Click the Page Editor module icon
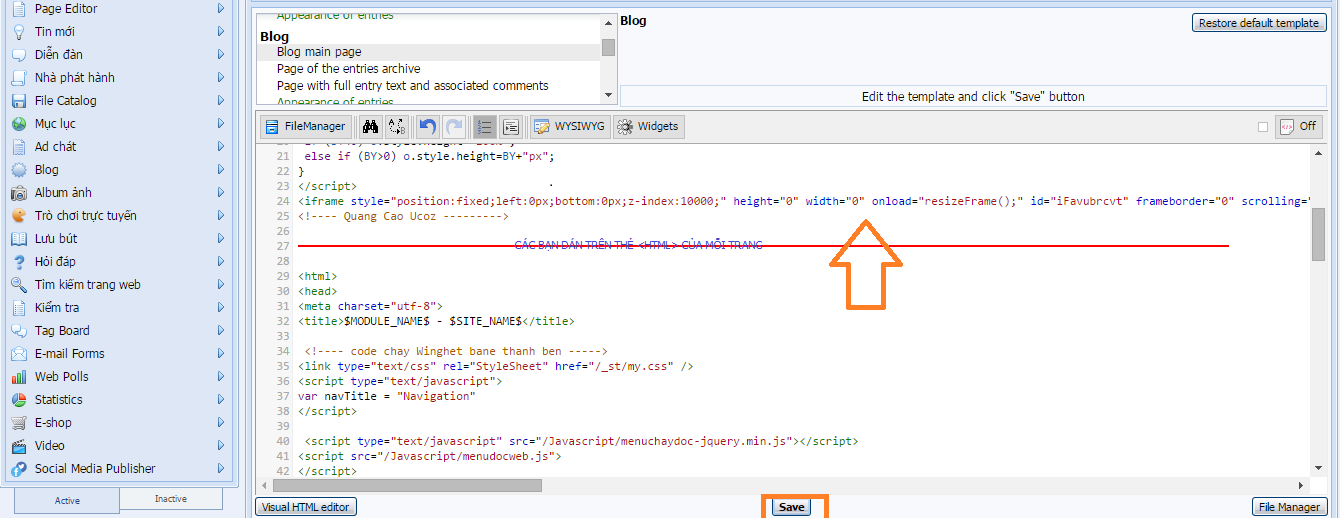This screenshot has width=1340, height=520. 18,8
